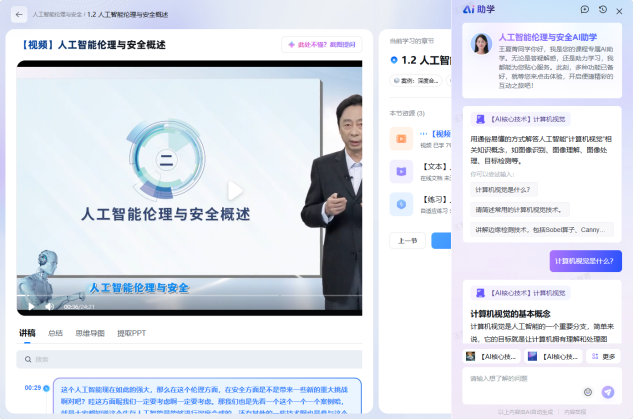Click the first 【AI核心技术】计算机视觉 tag
This screenshot has width=633, height=419.
[521, 119]
